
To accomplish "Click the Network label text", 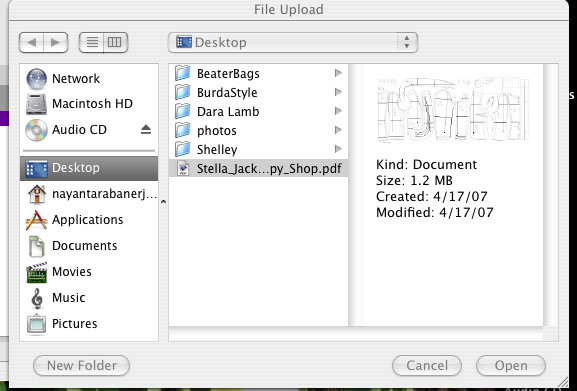I will 76,79.
